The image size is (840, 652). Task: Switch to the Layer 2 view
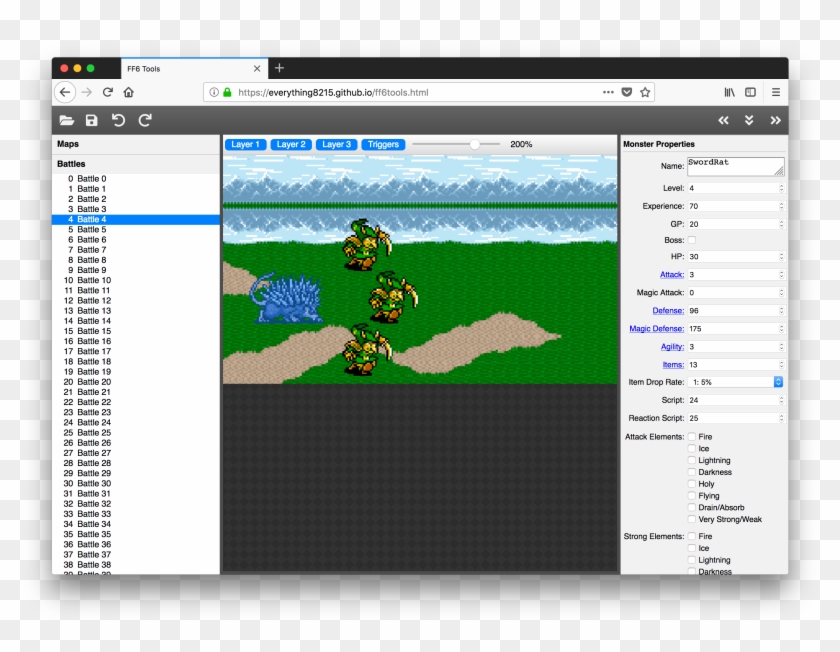290,144
